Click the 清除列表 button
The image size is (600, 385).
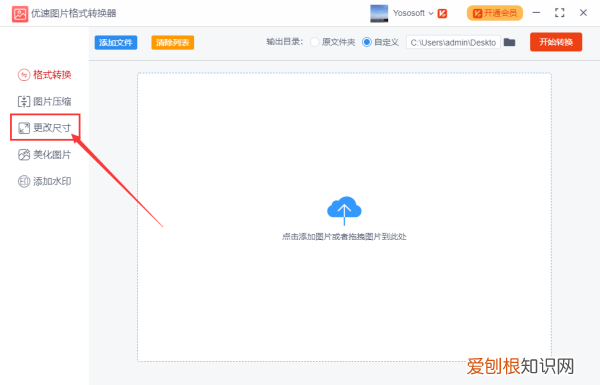[x=173, y=42]
